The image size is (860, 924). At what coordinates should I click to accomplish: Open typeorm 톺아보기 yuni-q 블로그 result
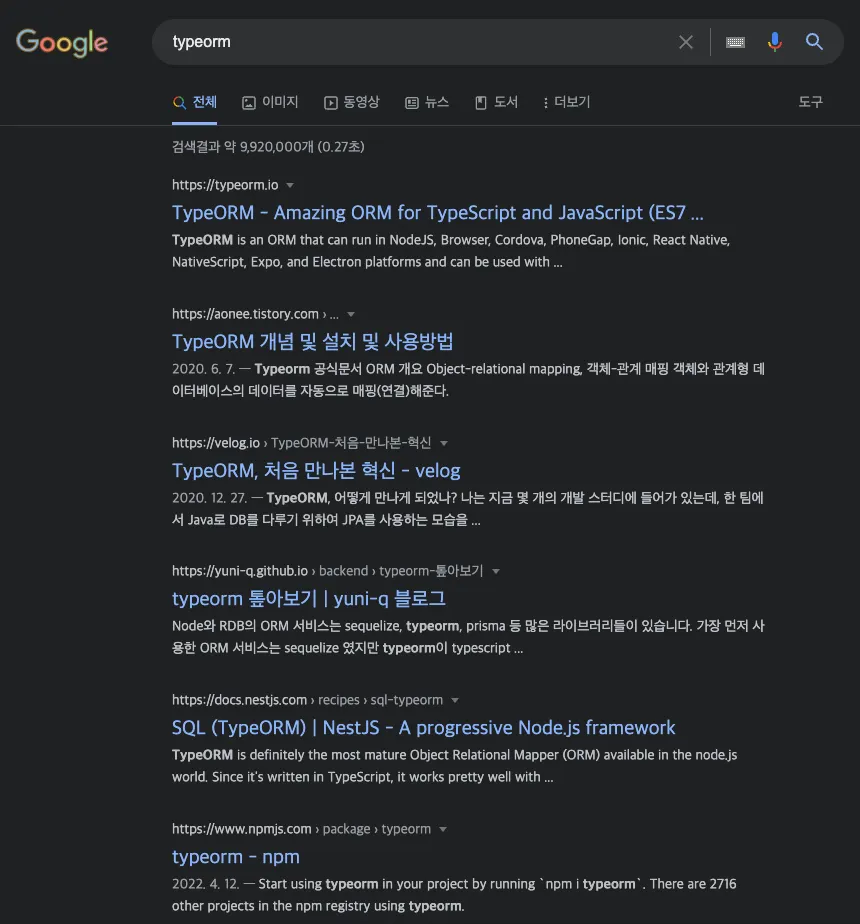point(309,599)
